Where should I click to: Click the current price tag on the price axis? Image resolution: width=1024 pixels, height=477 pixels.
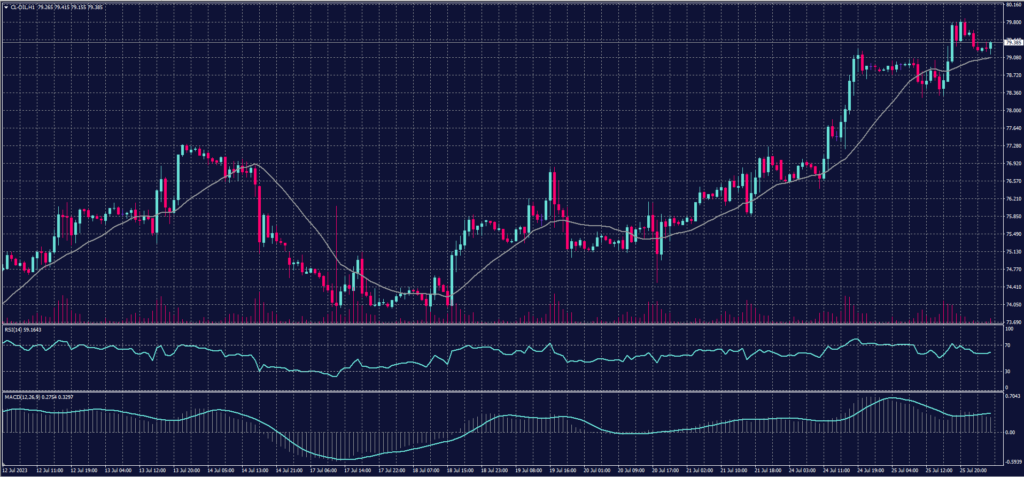1012,43
